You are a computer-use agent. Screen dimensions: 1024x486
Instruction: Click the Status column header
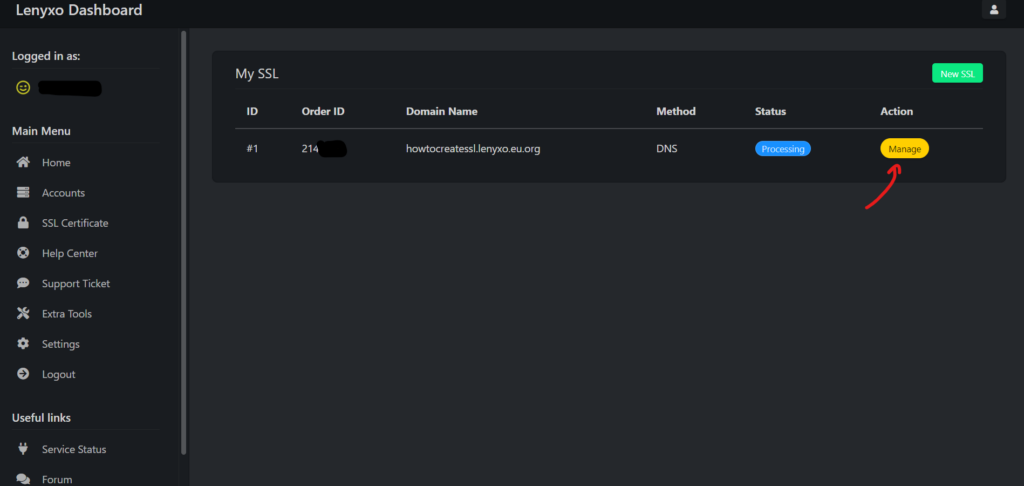(x=771, y=112)
